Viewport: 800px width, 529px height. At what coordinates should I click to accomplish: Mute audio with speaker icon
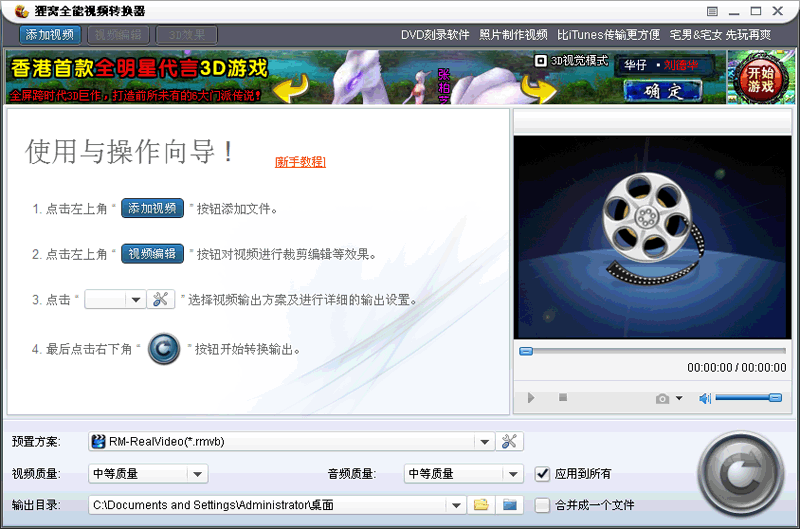click(705, 398)
